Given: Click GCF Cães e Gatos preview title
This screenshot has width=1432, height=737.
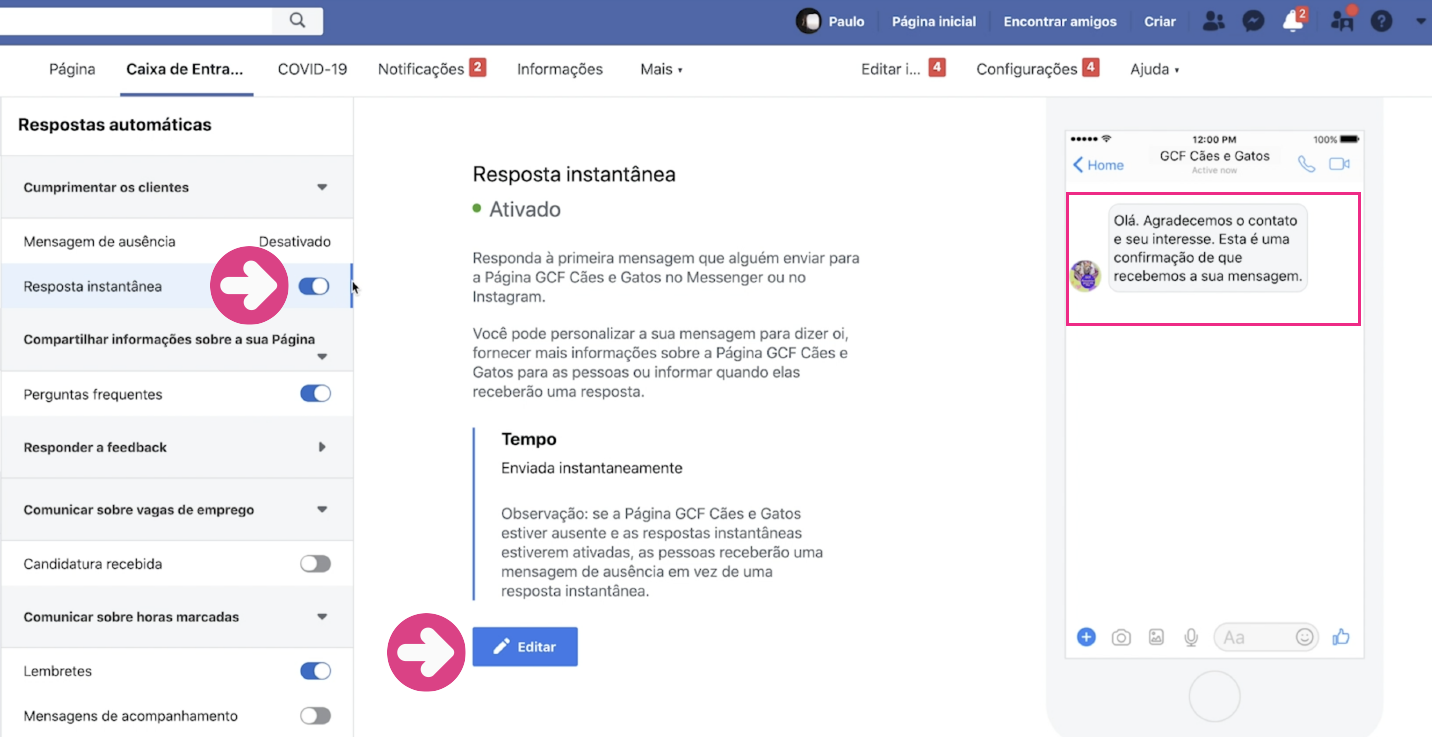Looking at the screenshot, I should coord(1215,156).
